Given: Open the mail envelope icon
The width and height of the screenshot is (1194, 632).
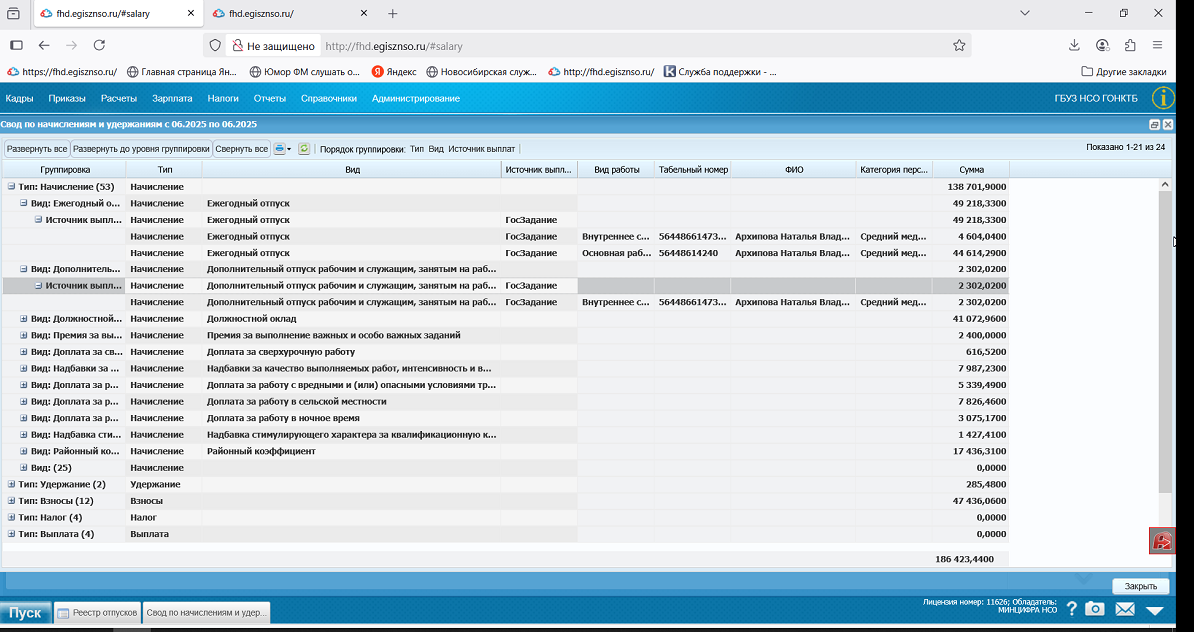Looking at the screenshot, I should [1125, 609].
